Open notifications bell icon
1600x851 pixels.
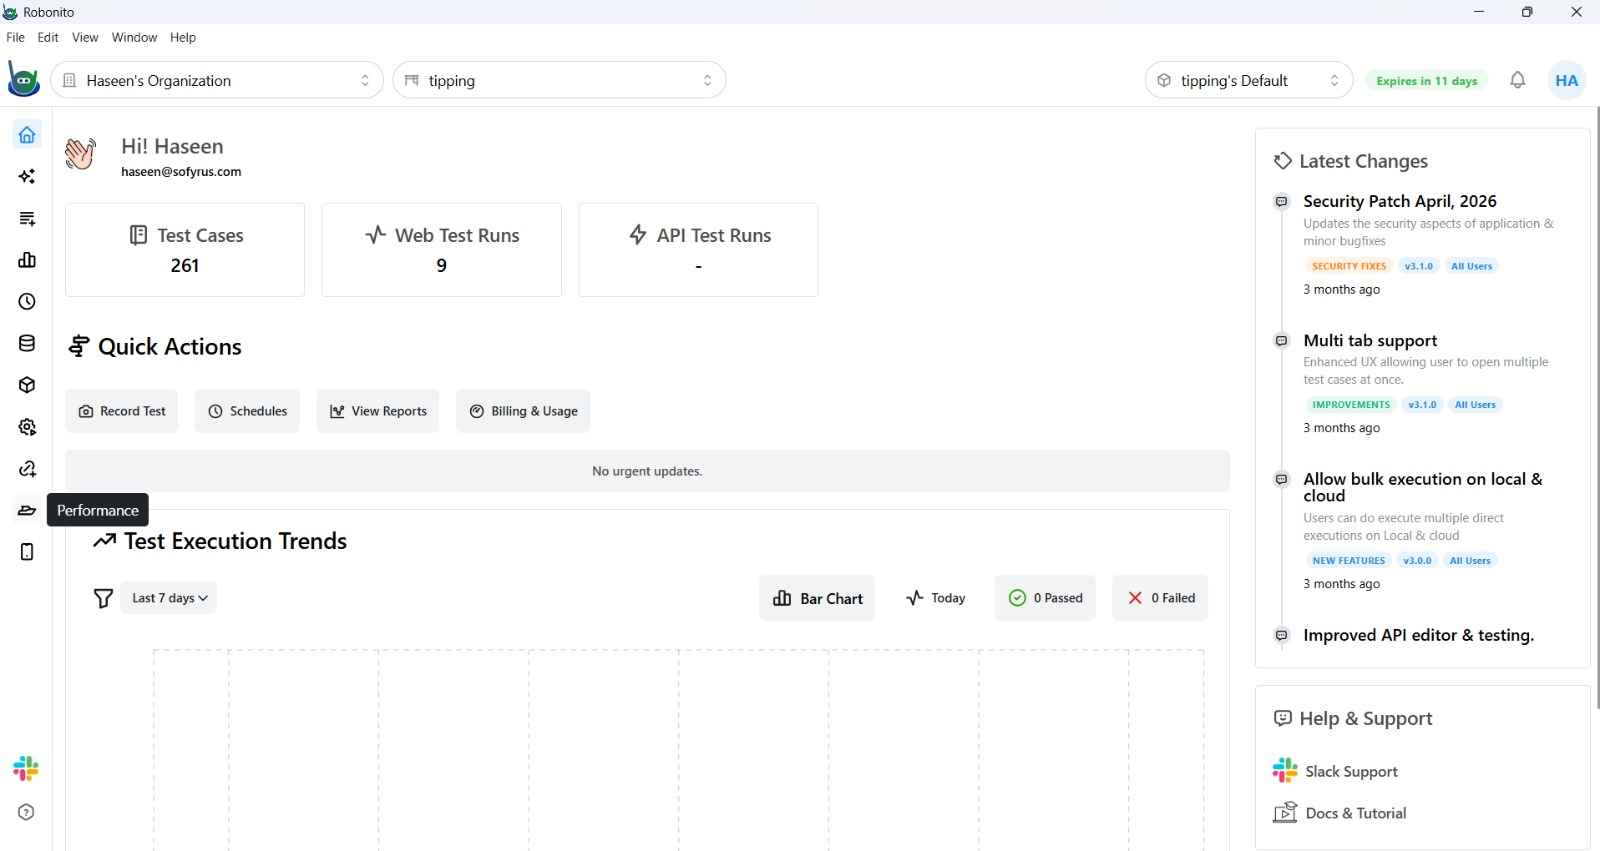click(1518, 80)
